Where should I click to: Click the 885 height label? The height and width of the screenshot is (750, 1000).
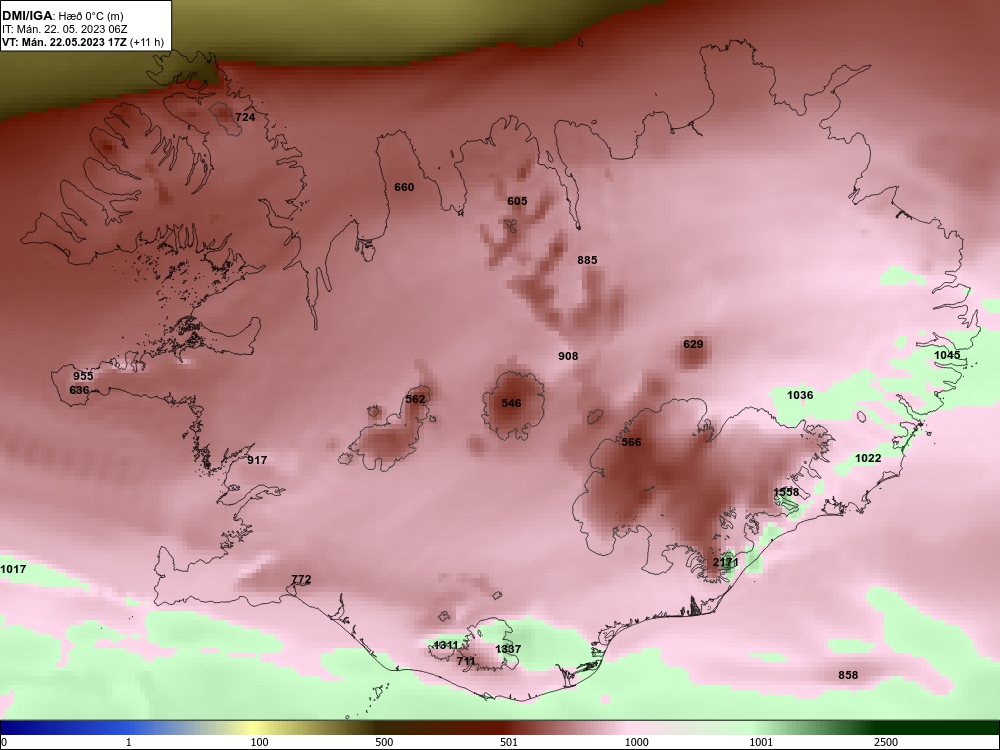(587, 260)
